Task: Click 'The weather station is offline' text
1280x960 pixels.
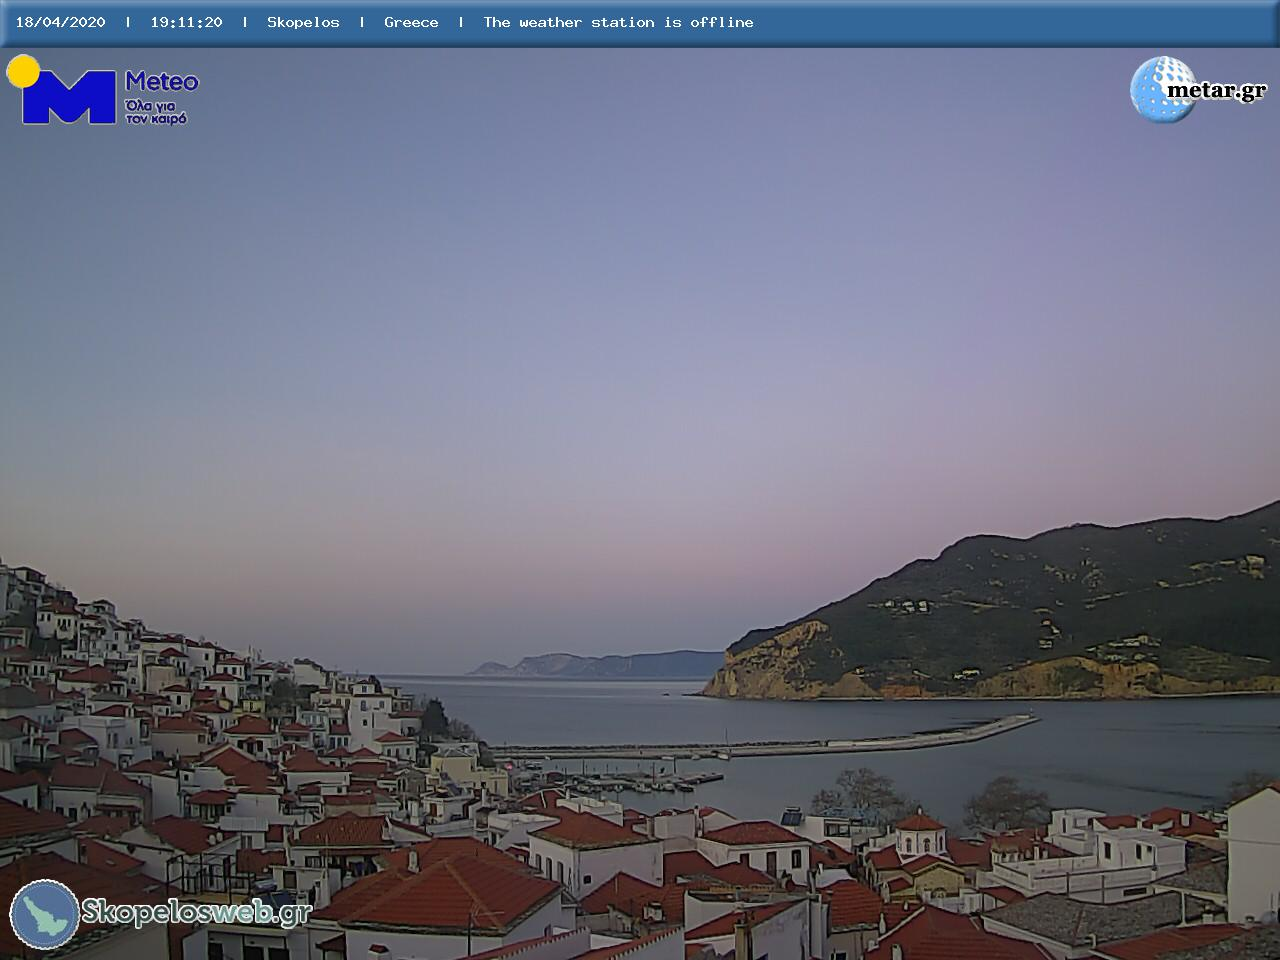Action: [x=618, y=22]
